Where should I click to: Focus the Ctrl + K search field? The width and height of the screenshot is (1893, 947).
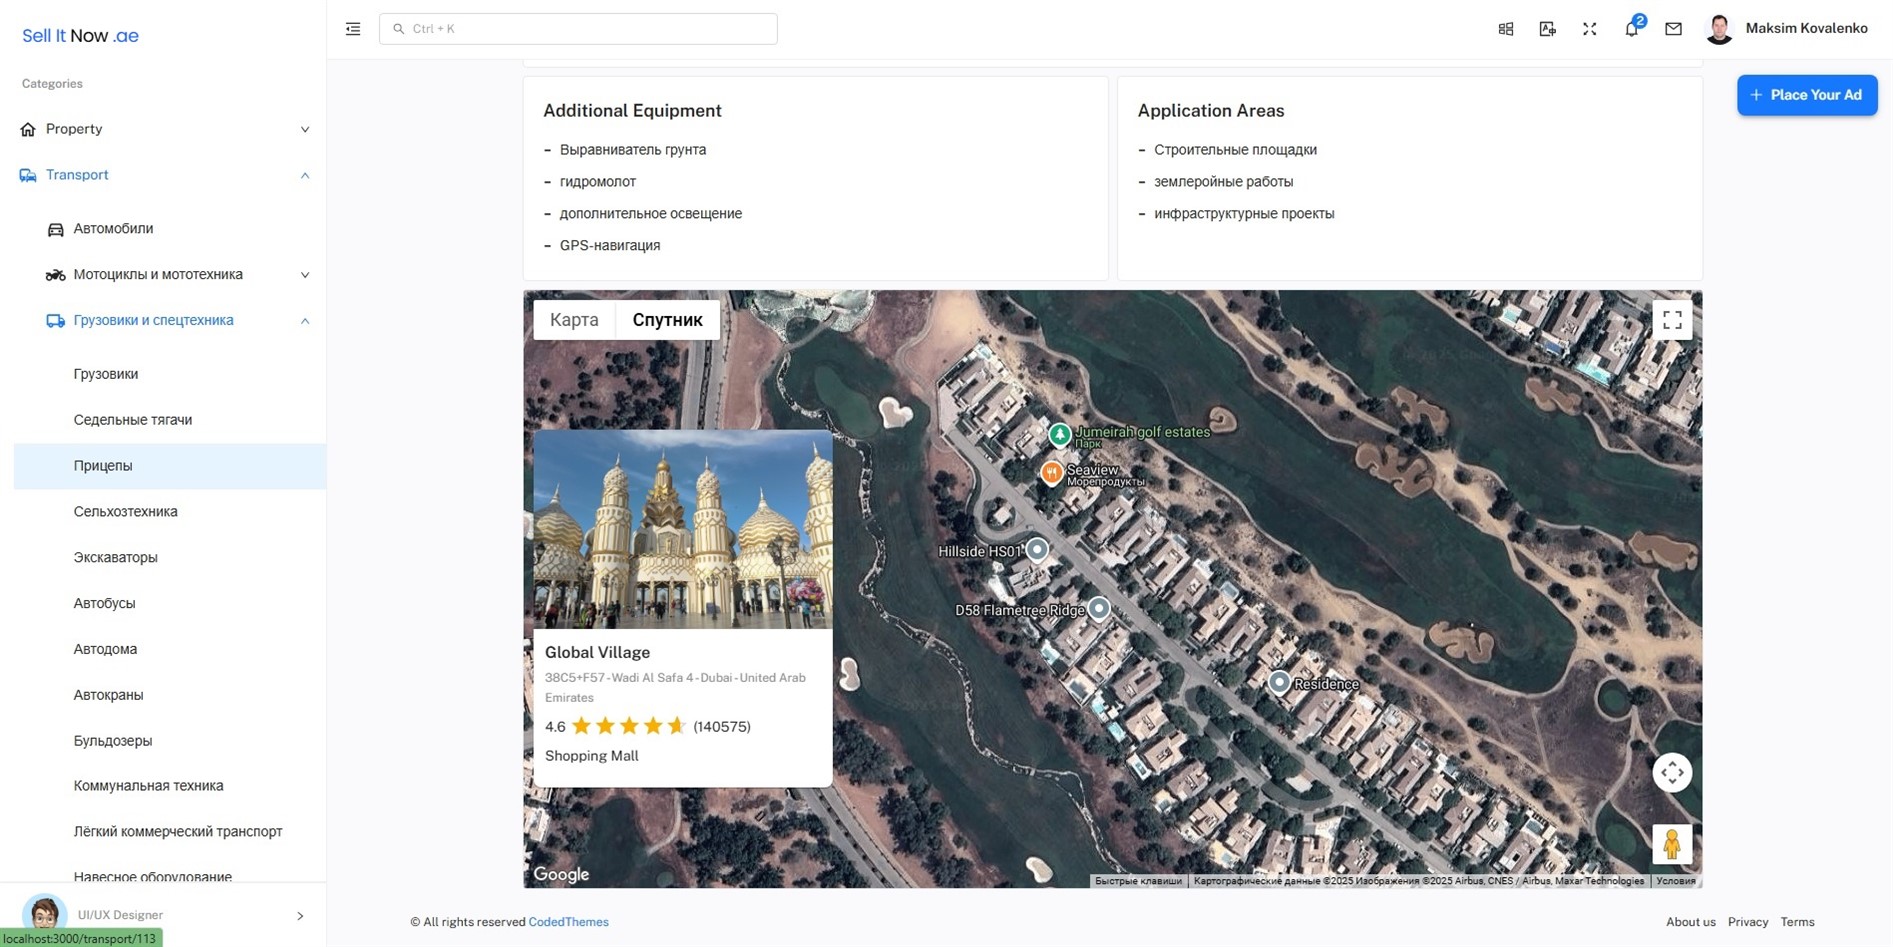578,29
